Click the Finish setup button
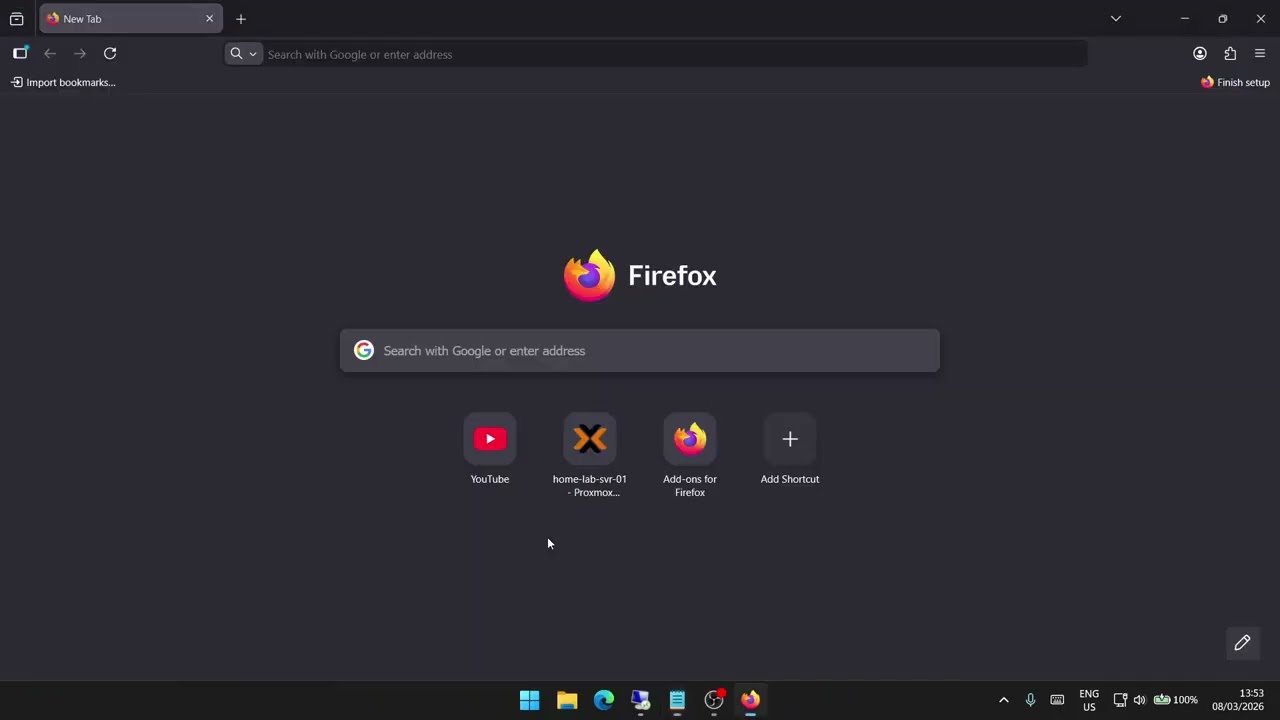 (x=1235, y=82)
